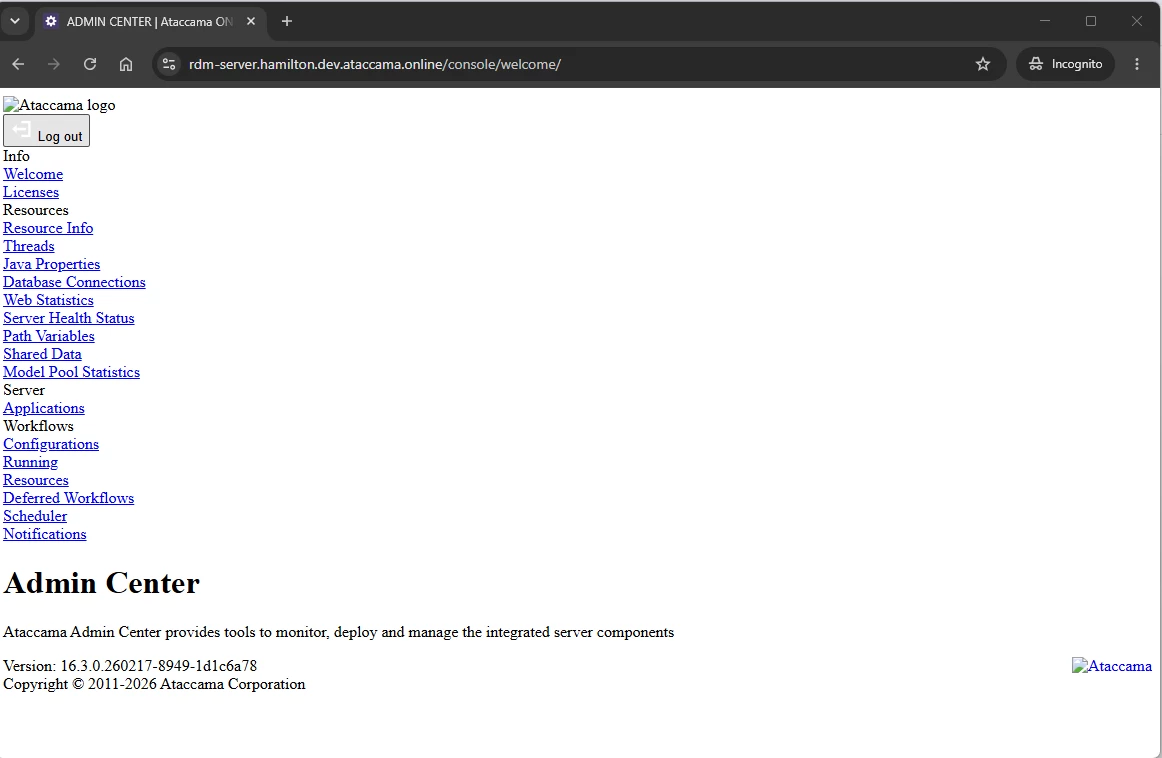The width and height of the screenshot is (1162, 758).
Task: Open the Applications link
Action: tap(44, 408)
